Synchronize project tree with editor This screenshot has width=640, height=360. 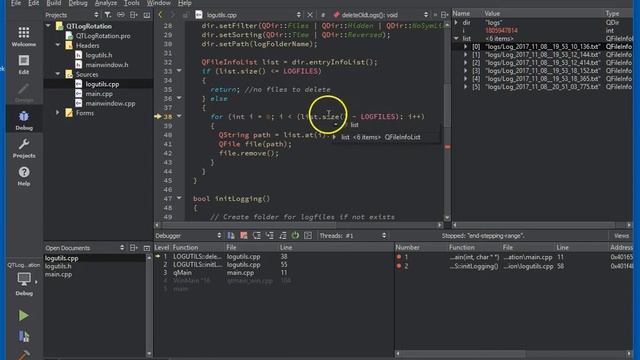[x=121, y=15]
